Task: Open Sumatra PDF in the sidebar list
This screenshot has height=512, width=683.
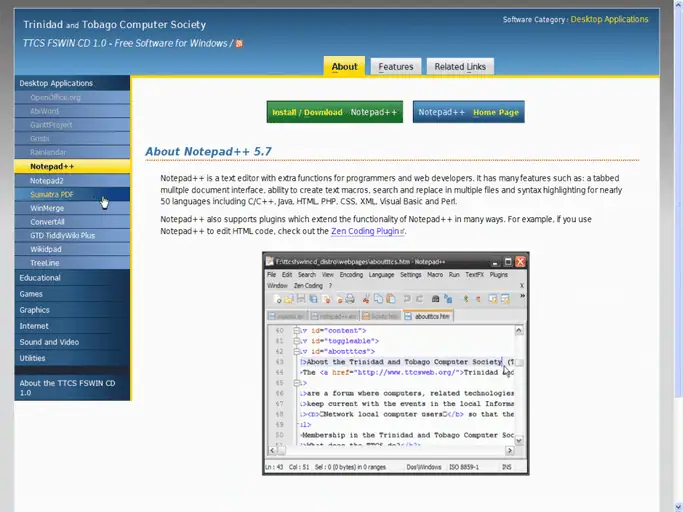Action: pos(52,194)
